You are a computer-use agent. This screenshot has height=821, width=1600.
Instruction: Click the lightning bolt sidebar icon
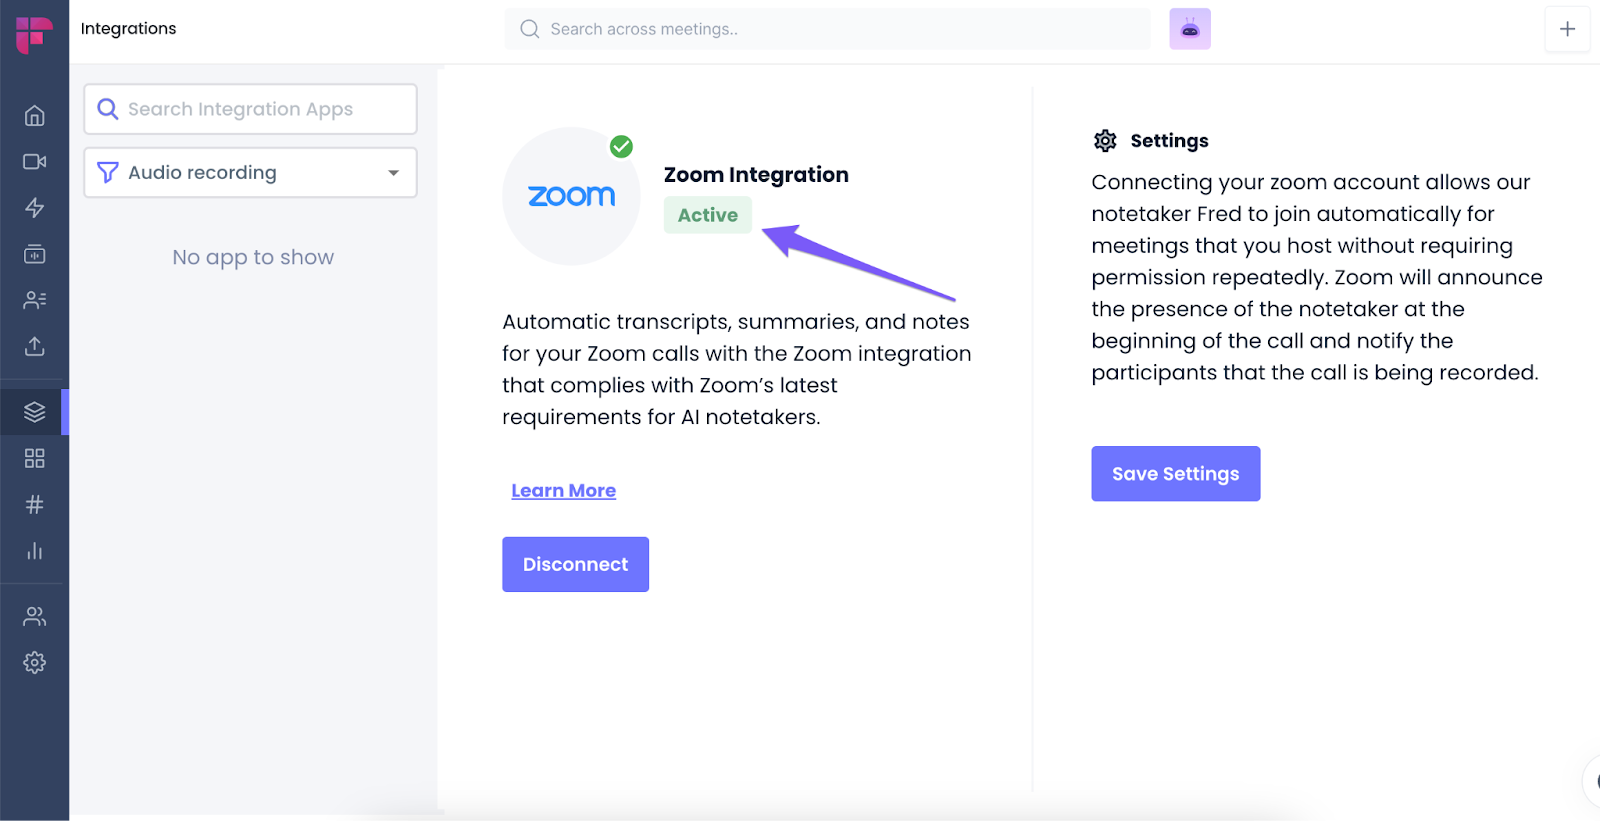[x=34, y=208]
